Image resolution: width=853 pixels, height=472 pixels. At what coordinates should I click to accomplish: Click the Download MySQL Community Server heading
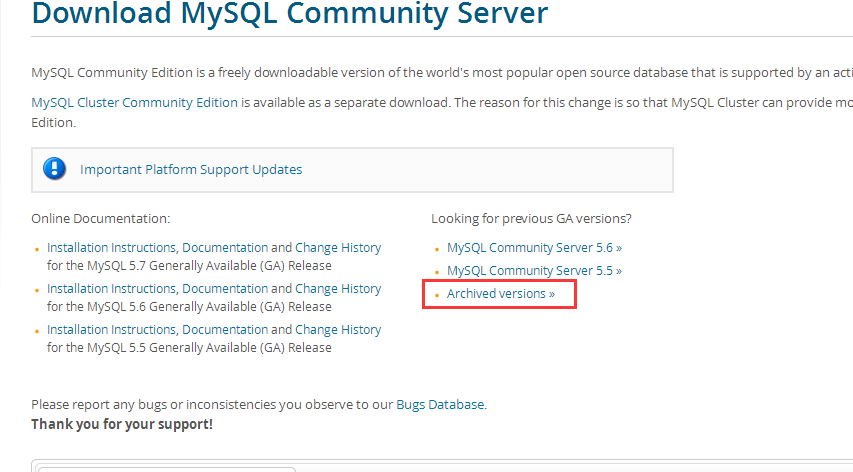pos(289,13)
